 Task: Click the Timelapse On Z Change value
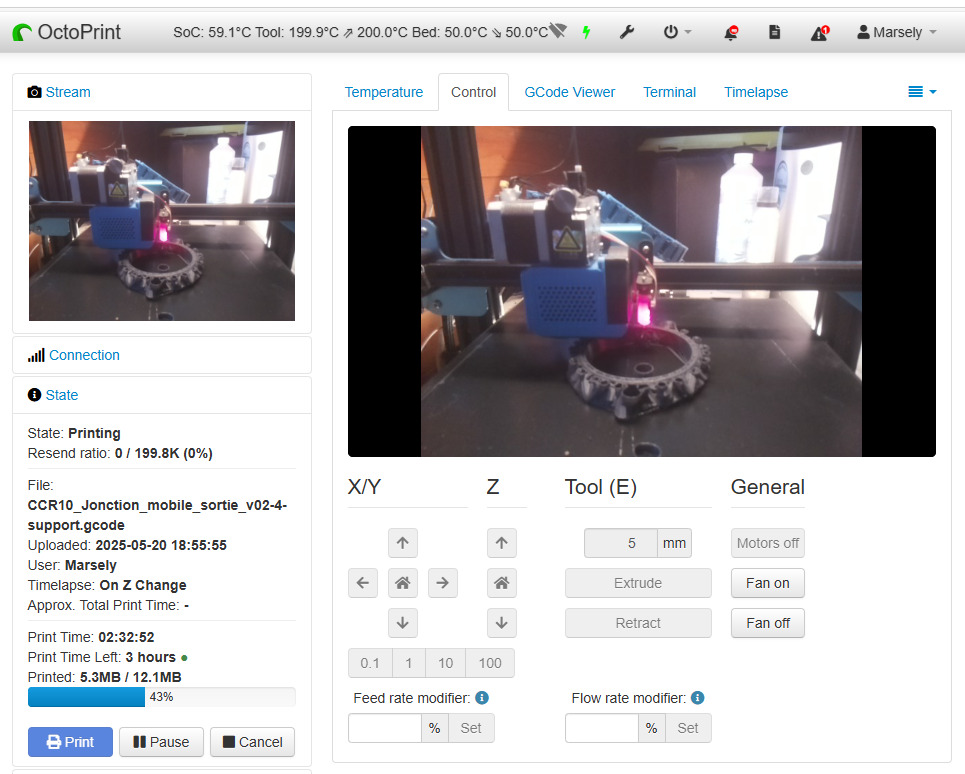pyautogui.click(x=143, y=585)
